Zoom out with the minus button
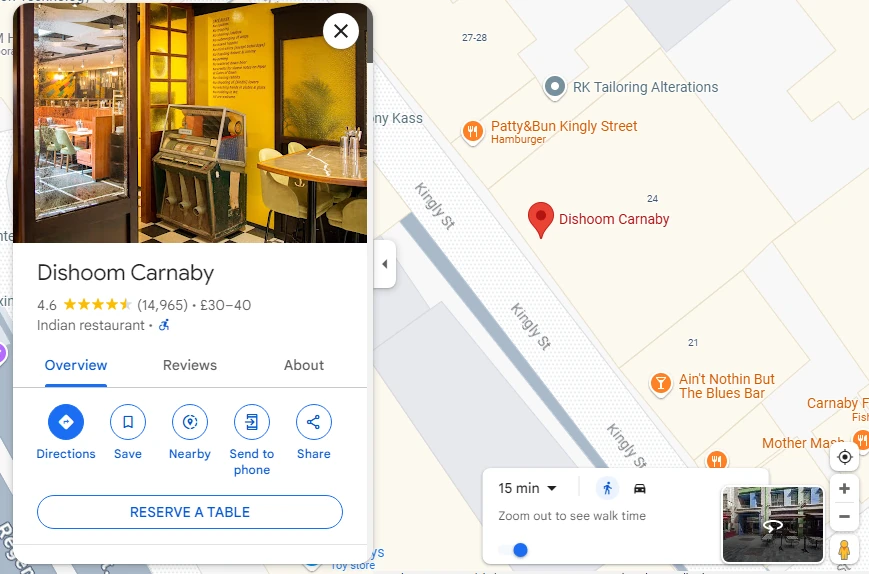Screen dimensions: 869x574 tap(845, 516)
